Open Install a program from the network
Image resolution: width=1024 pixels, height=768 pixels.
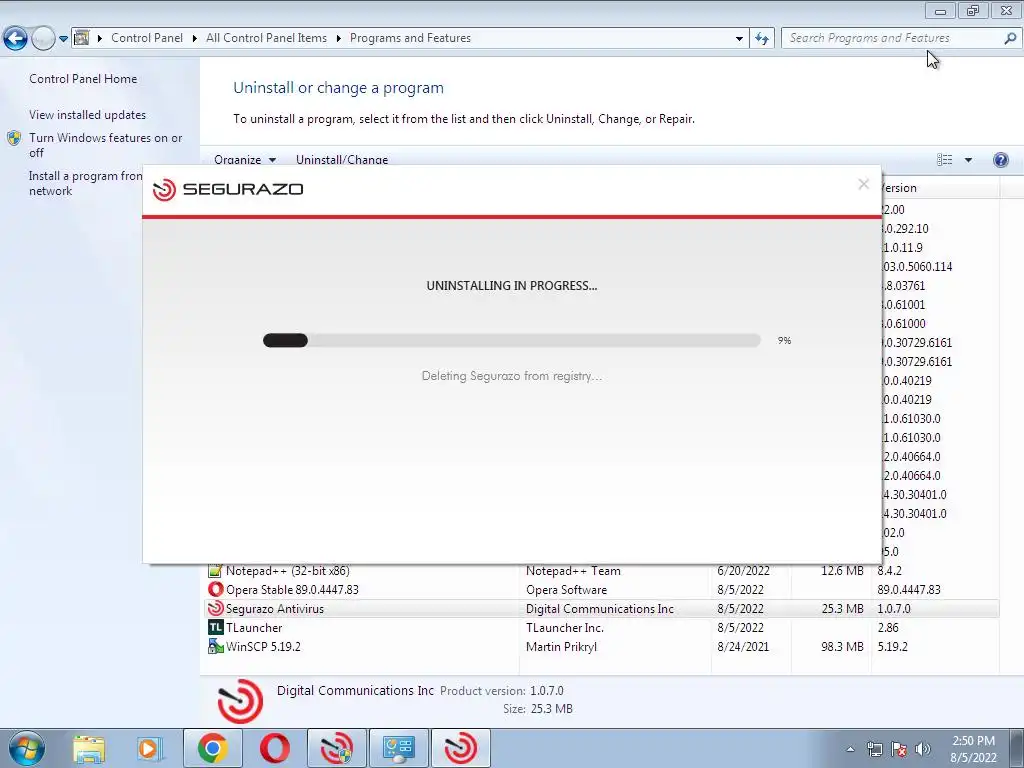(86, 184)
